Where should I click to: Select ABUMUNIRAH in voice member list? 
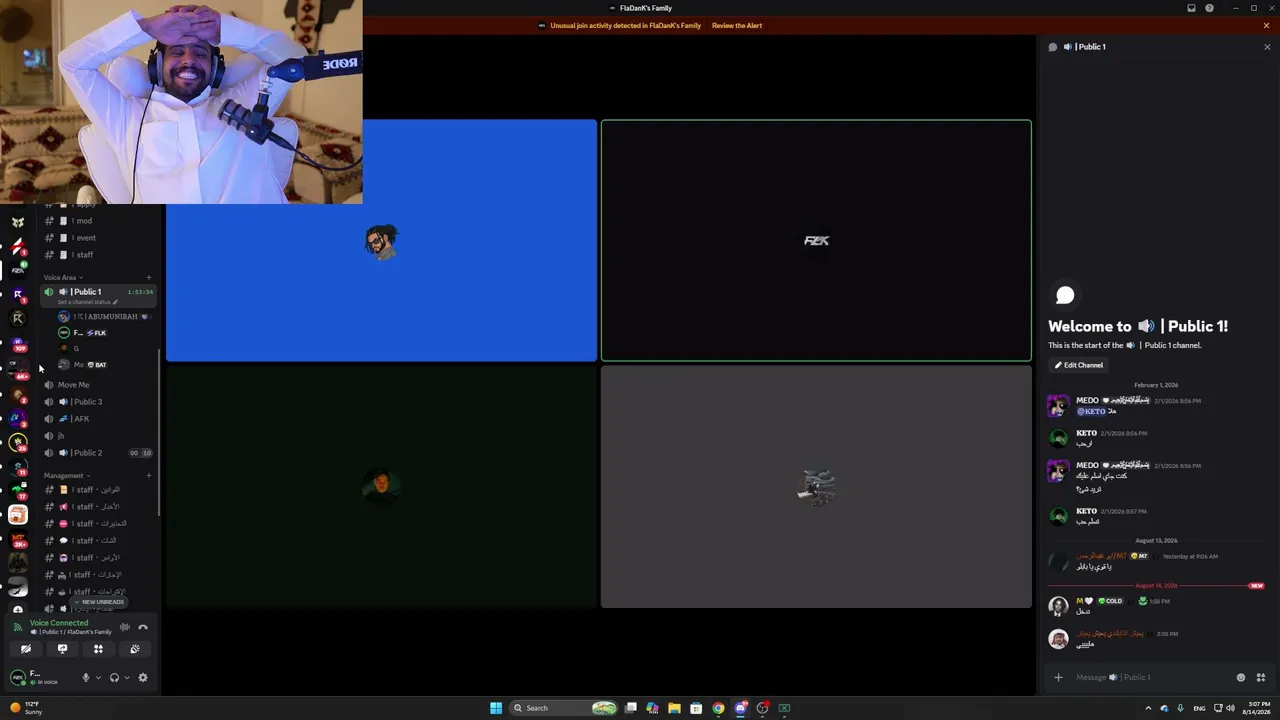pos(105,316)
